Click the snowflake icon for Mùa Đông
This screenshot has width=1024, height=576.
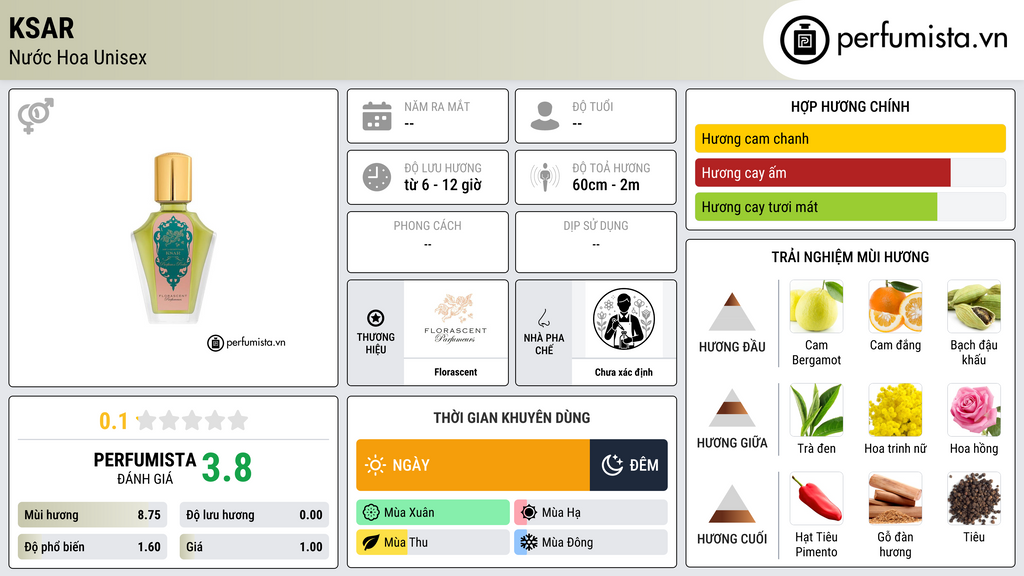(529, 543)
